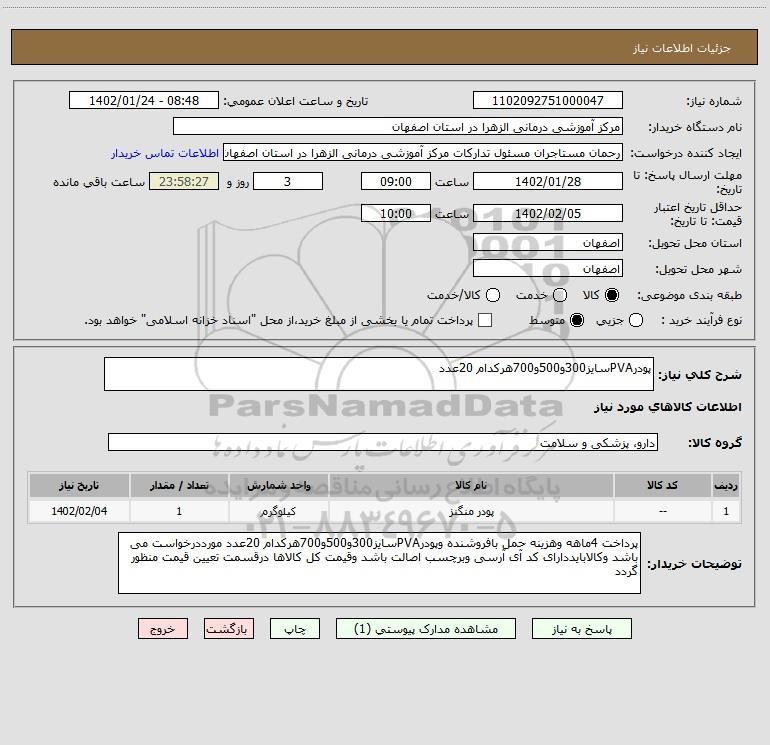Click مشاهده مدارک پیوستی (1) button
The width and height of the screenshot is (770, 745).
(426, 629)
